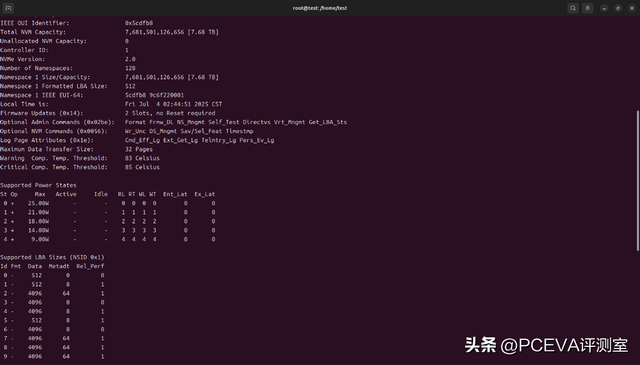Click the Total NVM Capacity label
Screen dimensions: 640x365
pos(33,32)
